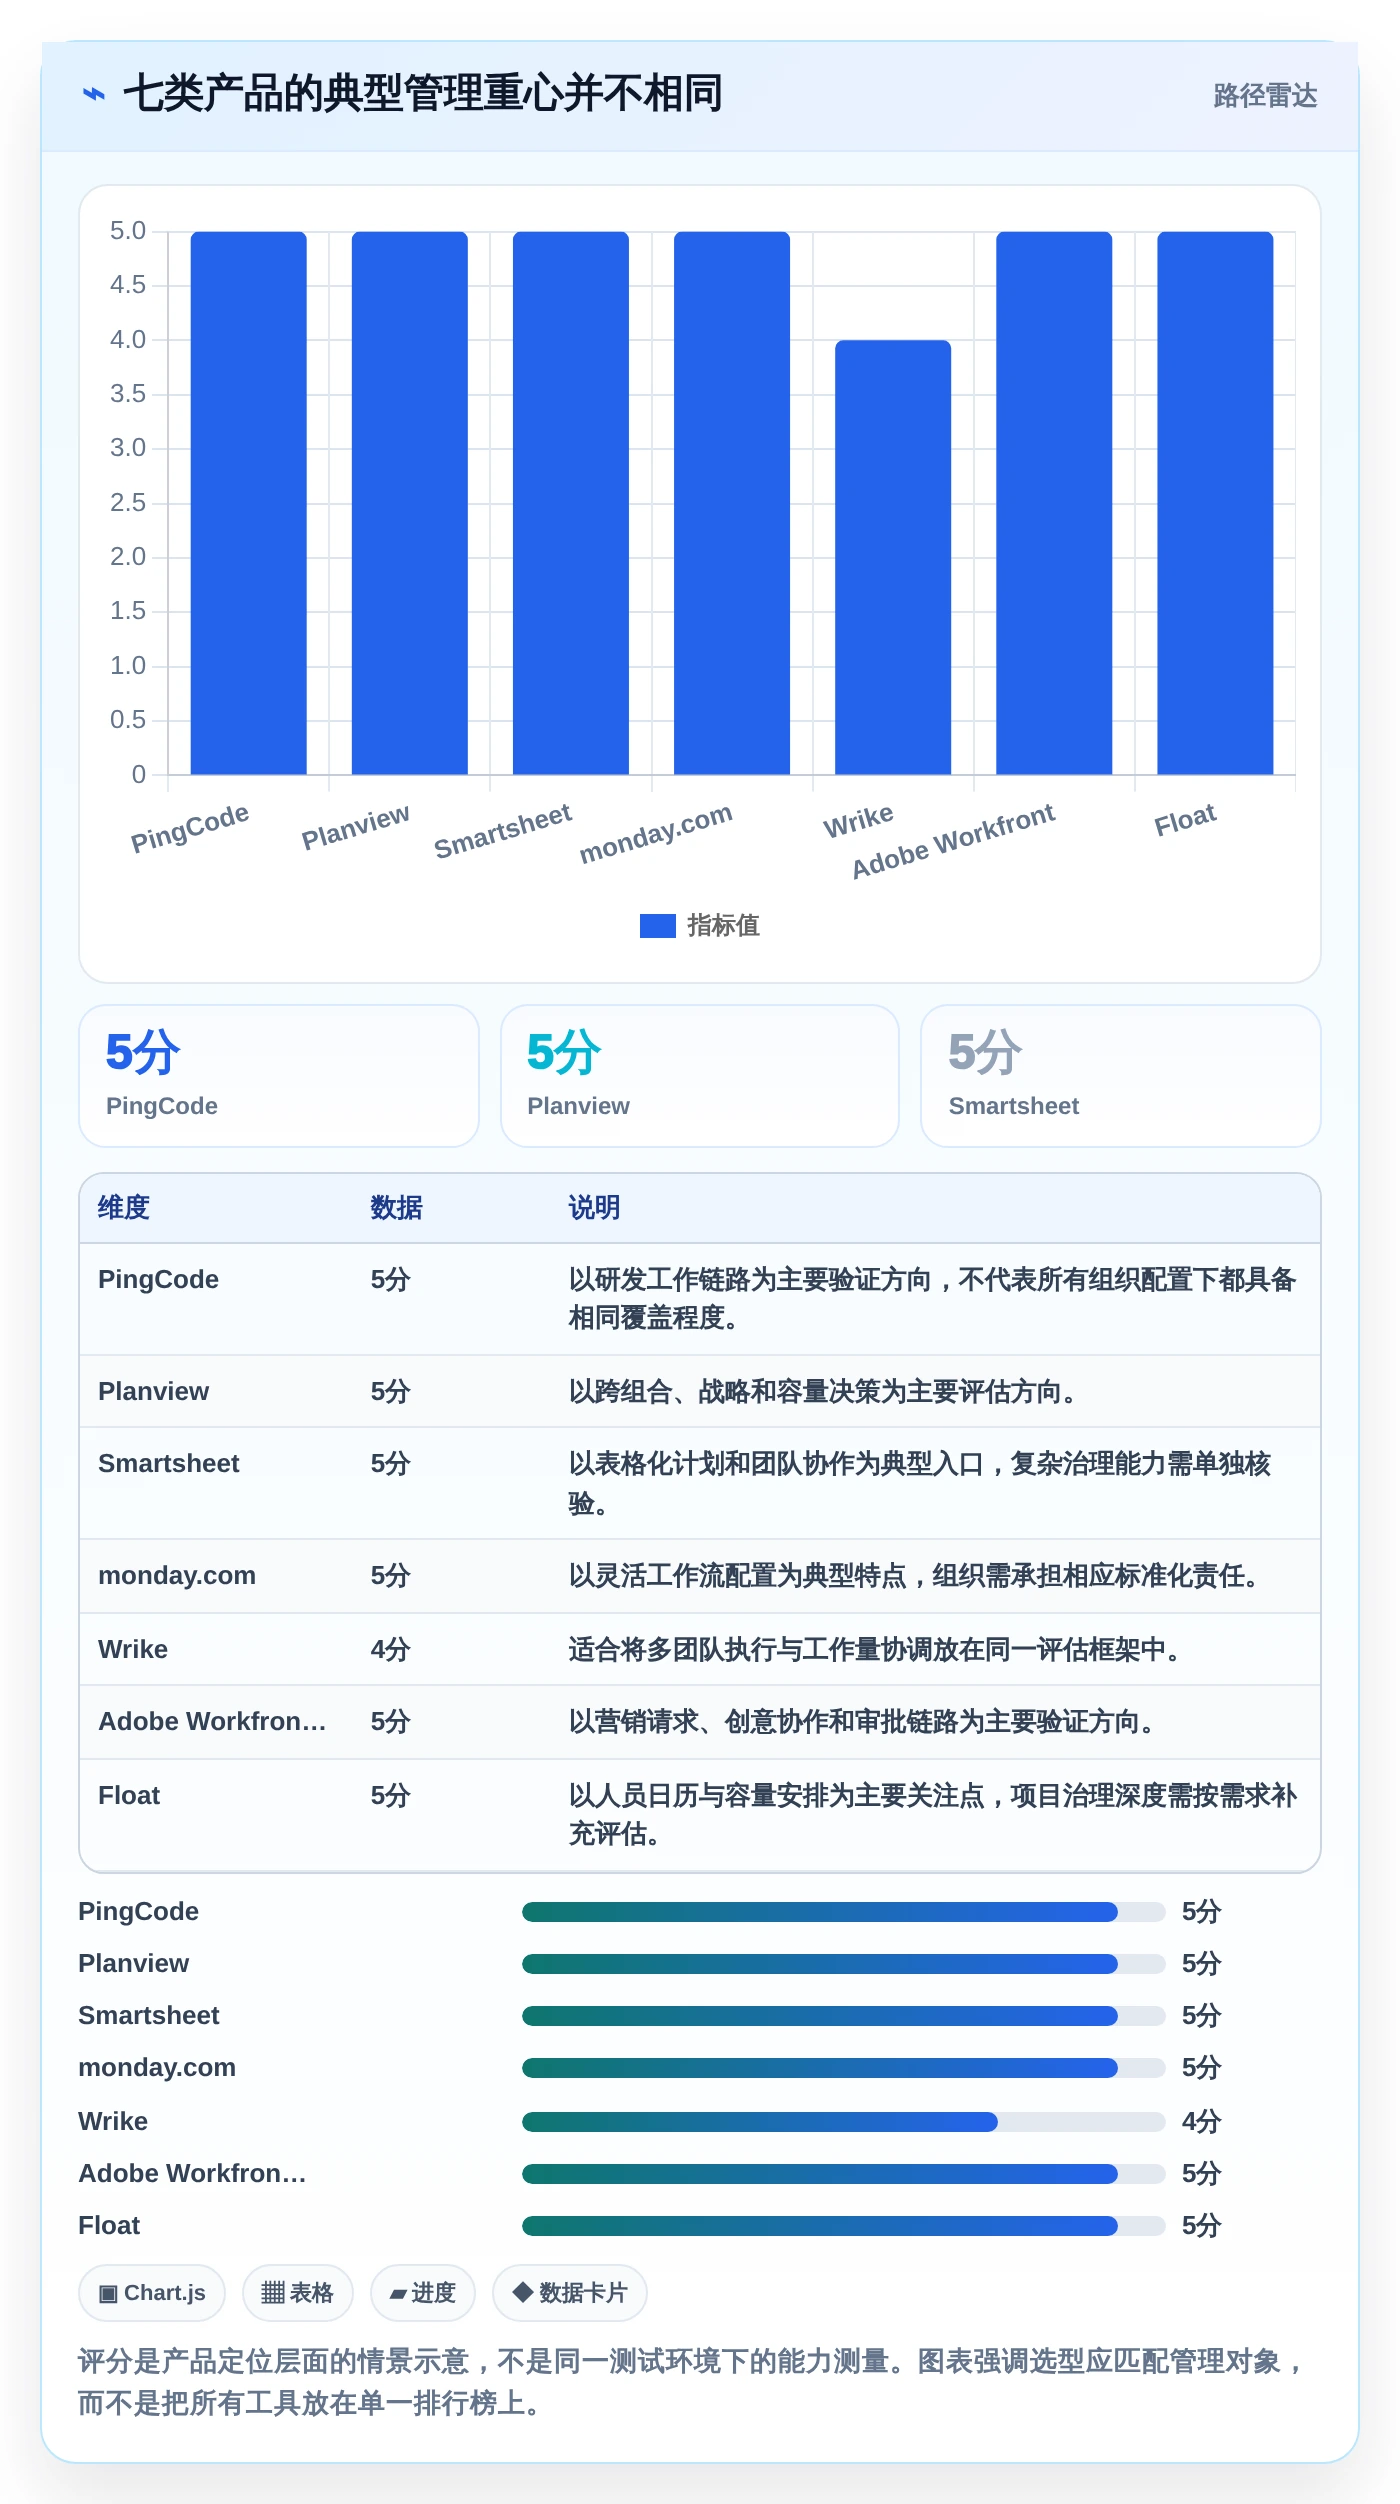Select the Float bar in the chart
Screen dimensions: 1400x2504
1215,503
